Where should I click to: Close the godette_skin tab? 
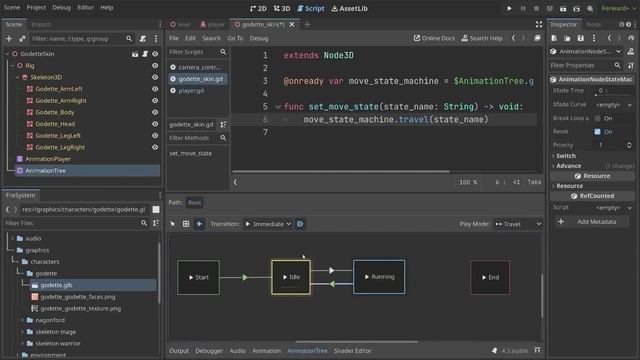tap(292, 24)
